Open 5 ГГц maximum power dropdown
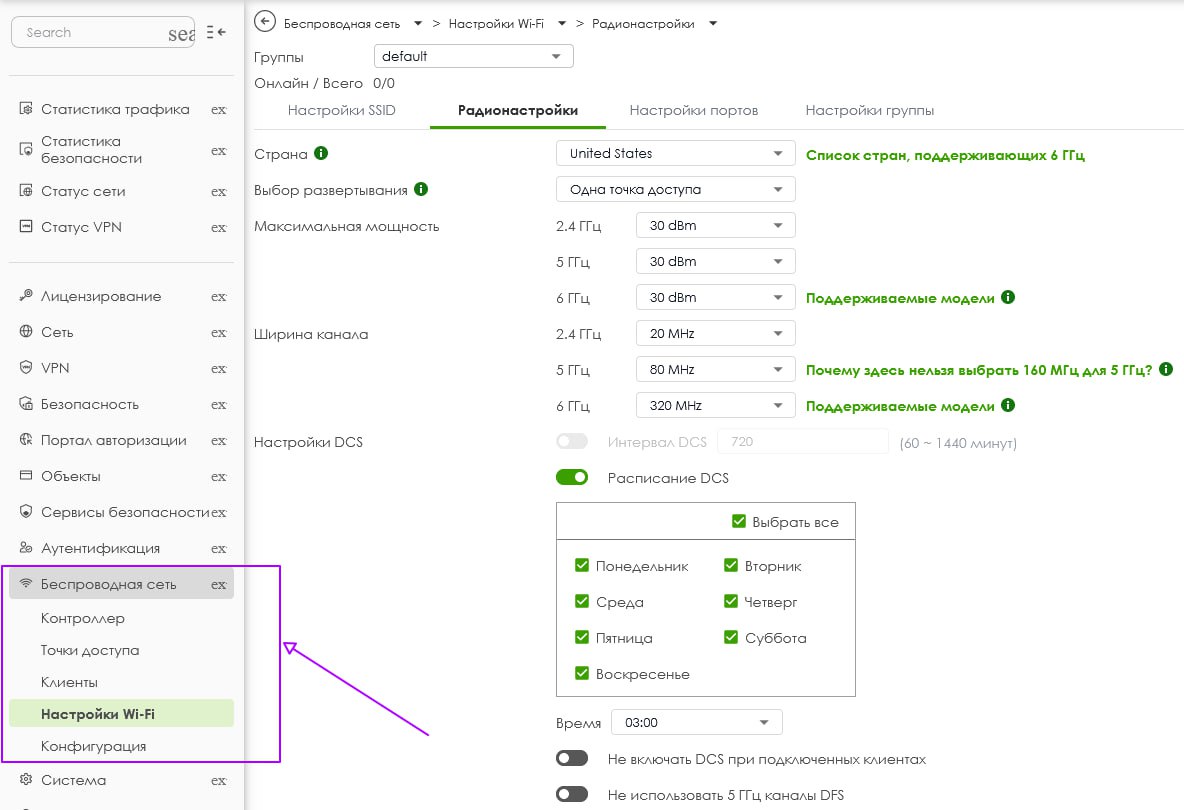 716,261
